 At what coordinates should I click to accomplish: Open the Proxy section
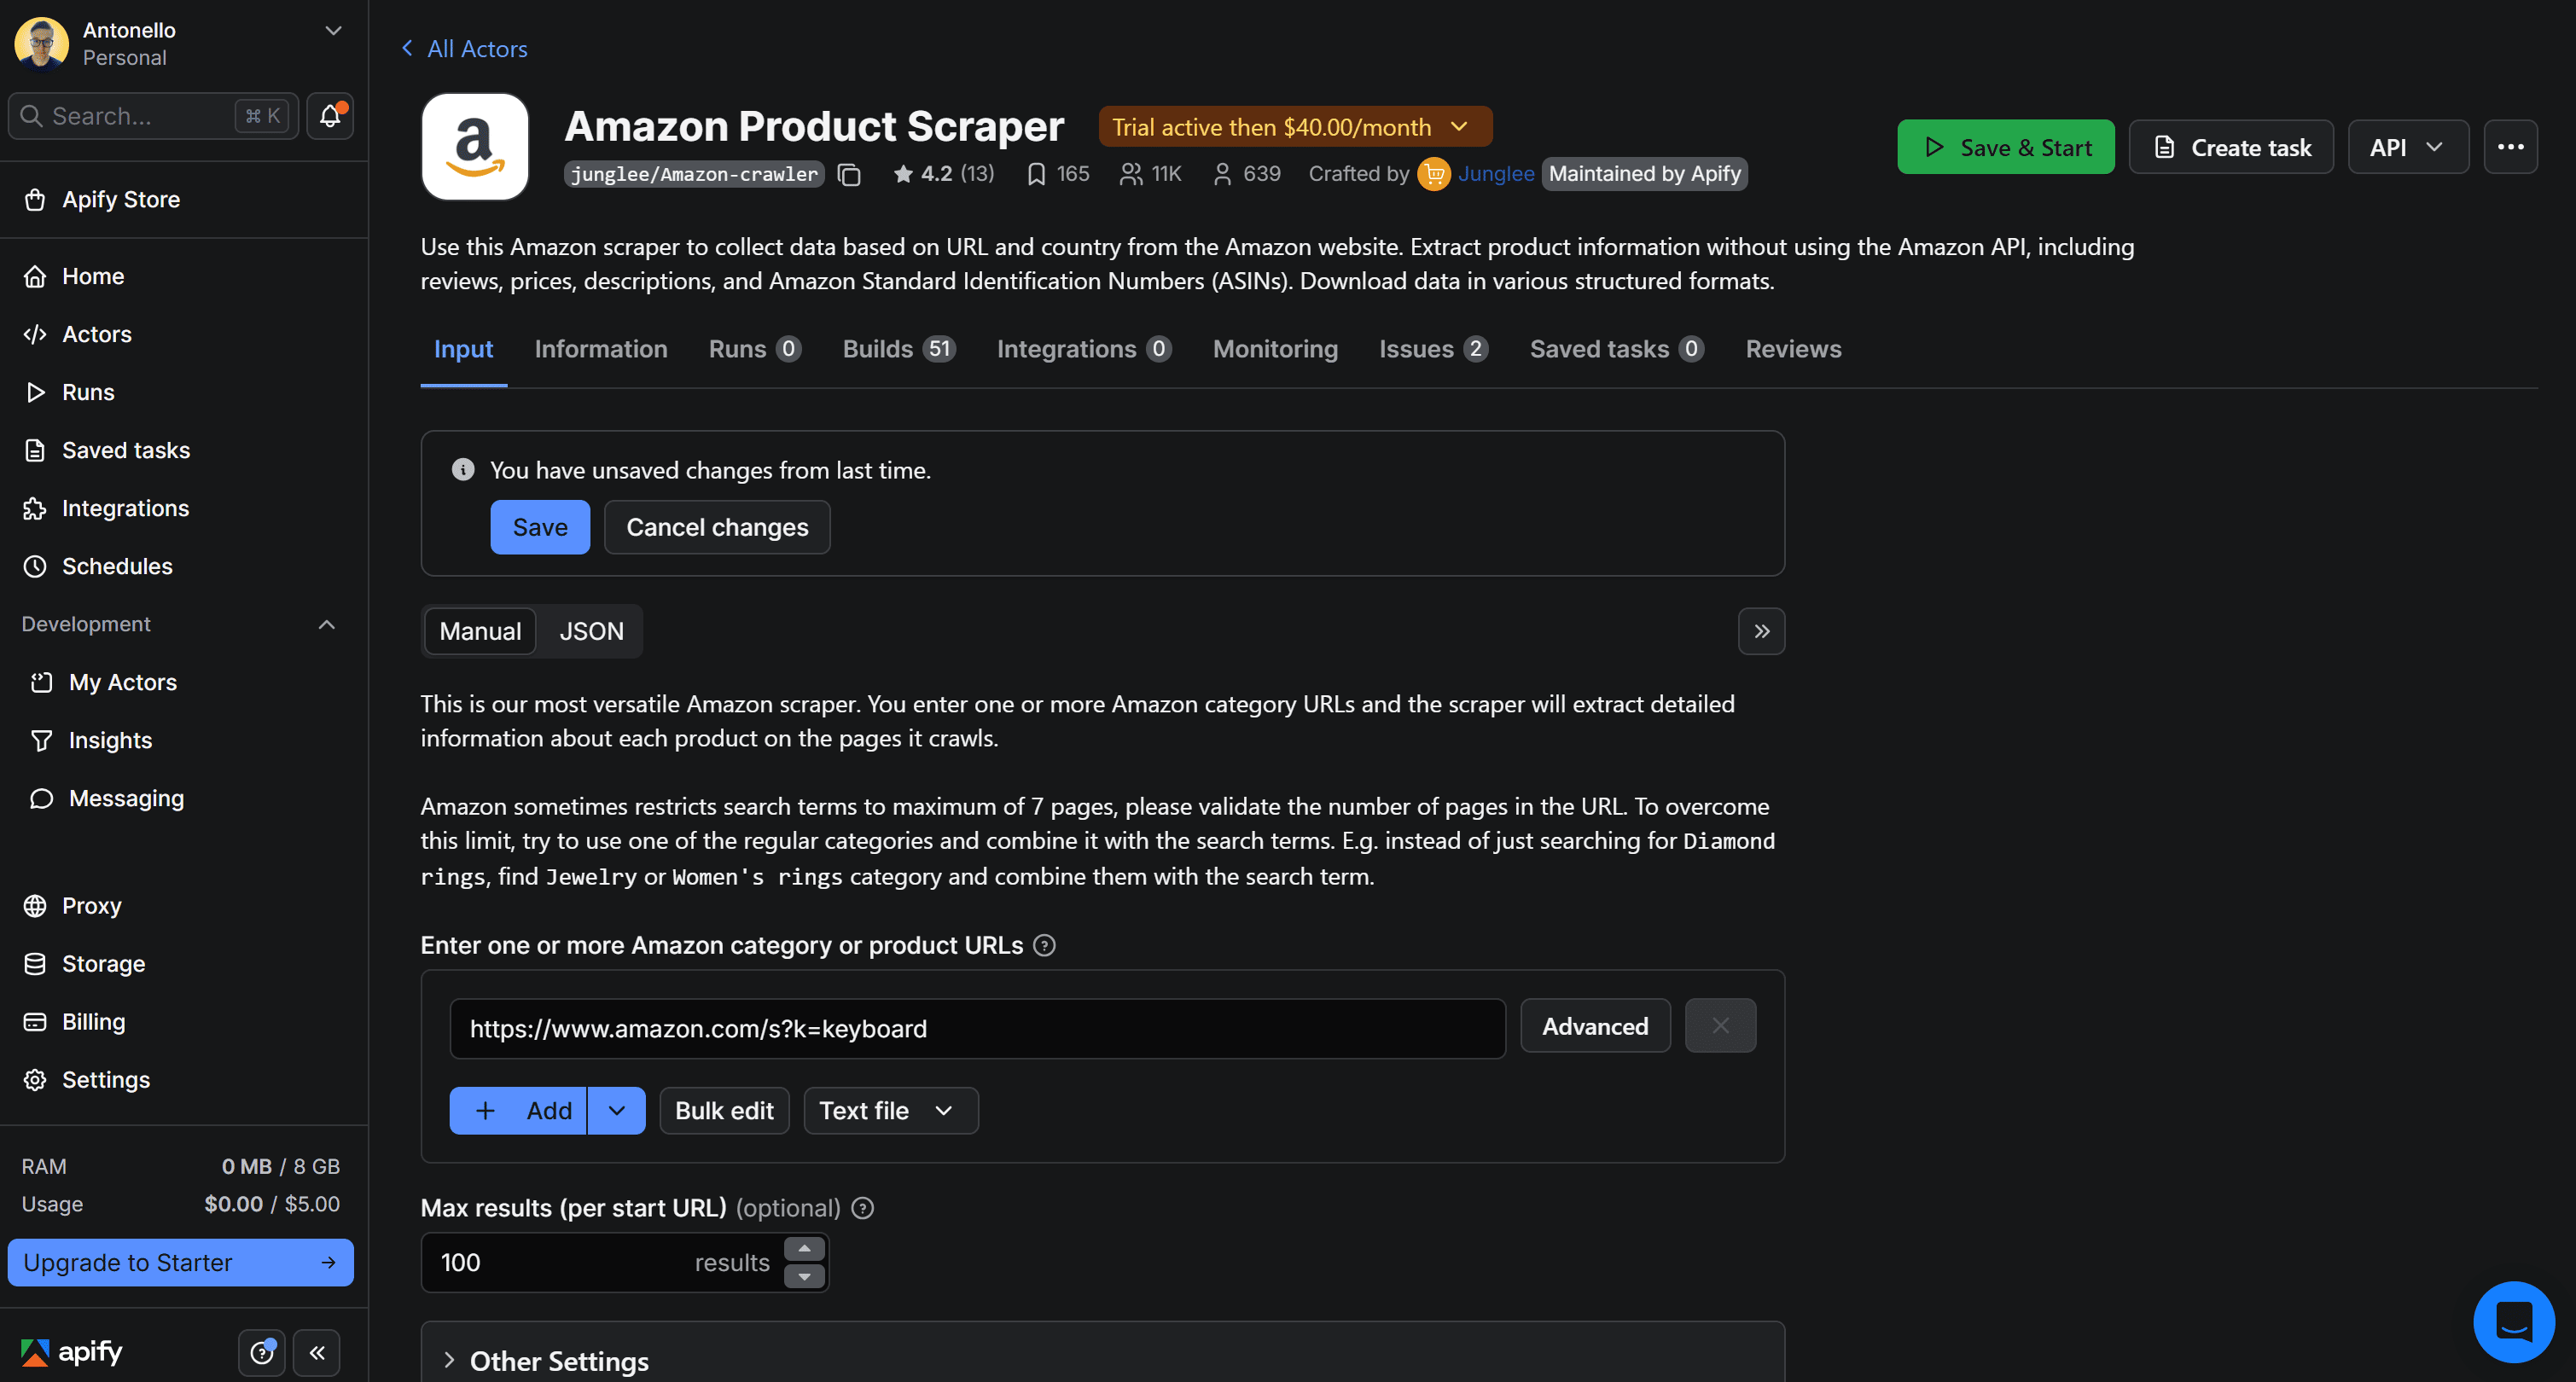(91, 905)
